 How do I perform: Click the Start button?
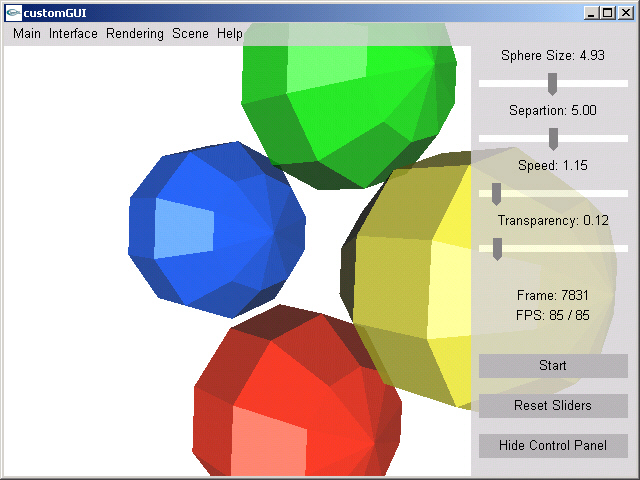[x=553, y=365]
